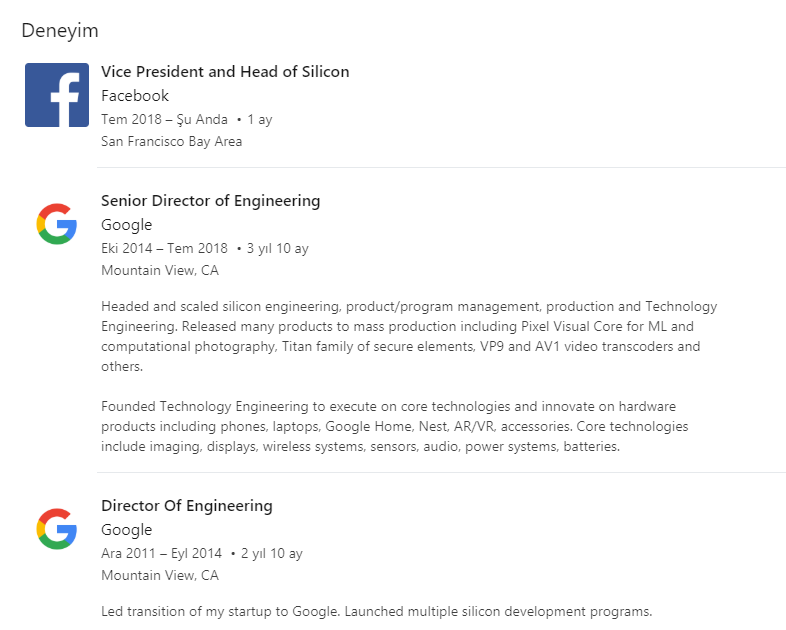Click the Ara 2011 – Eyl 2014 date range
The height and width of the screenshot is (630, 786).
[x=161, y=553]
